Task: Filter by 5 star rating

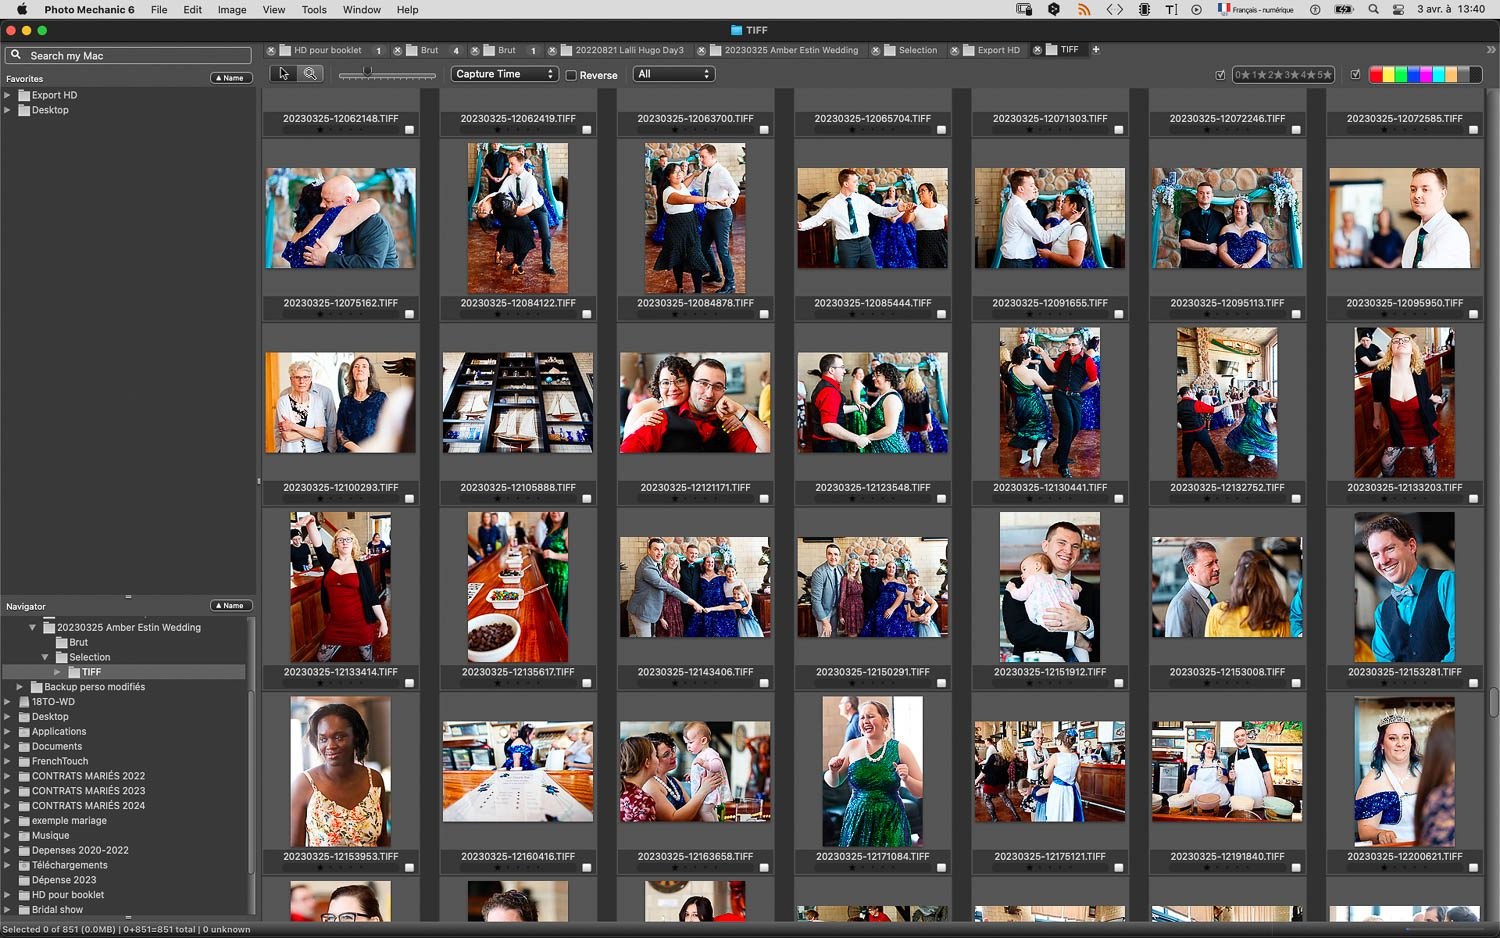Action: [x=1323, y=75]
